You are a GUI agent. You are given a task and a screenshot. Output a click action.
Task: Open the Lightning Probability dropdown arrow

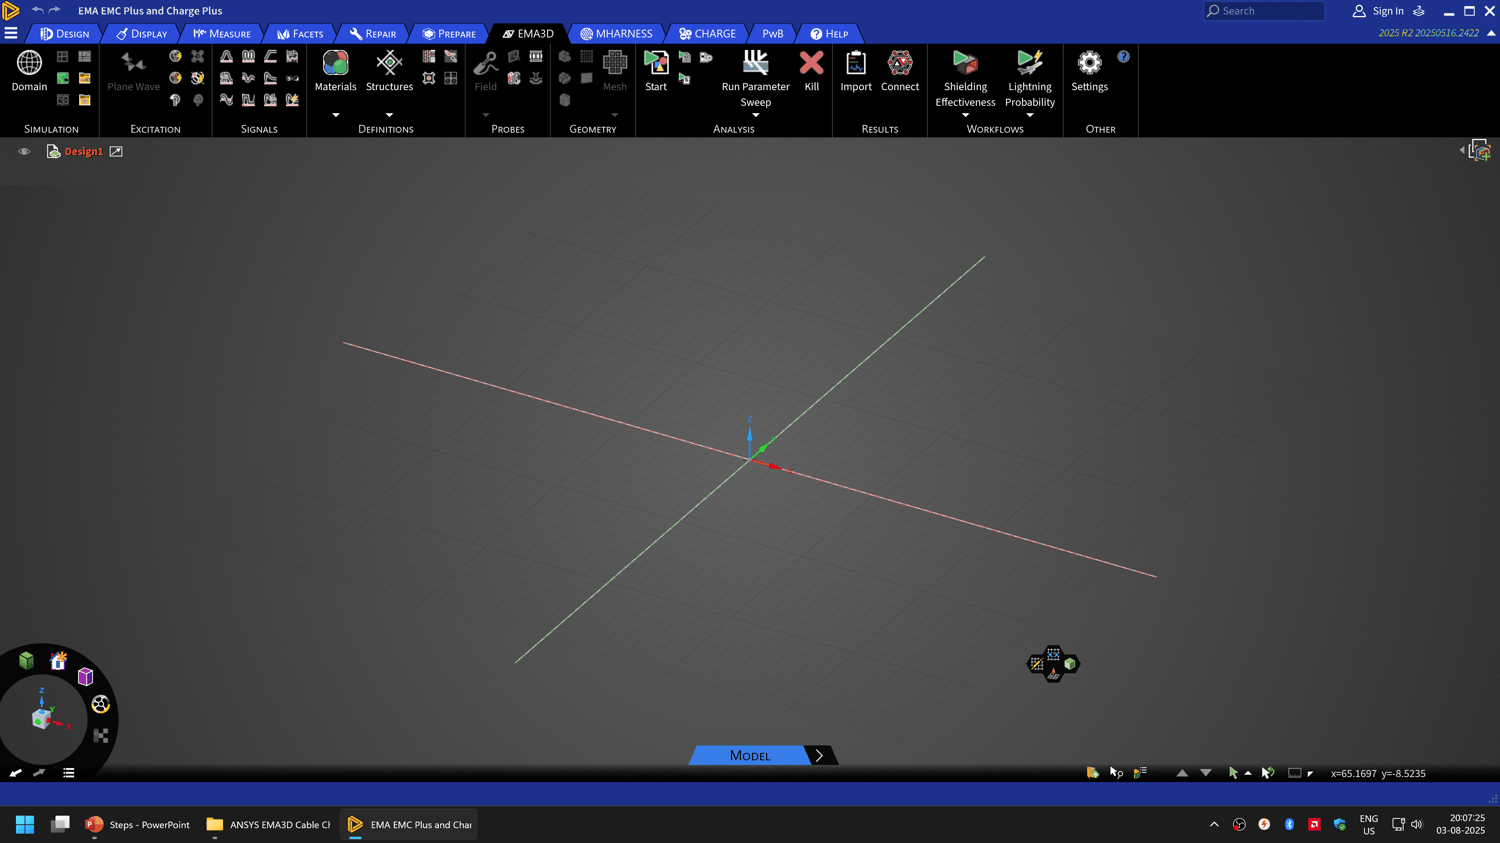click(x=1030, y=115)
